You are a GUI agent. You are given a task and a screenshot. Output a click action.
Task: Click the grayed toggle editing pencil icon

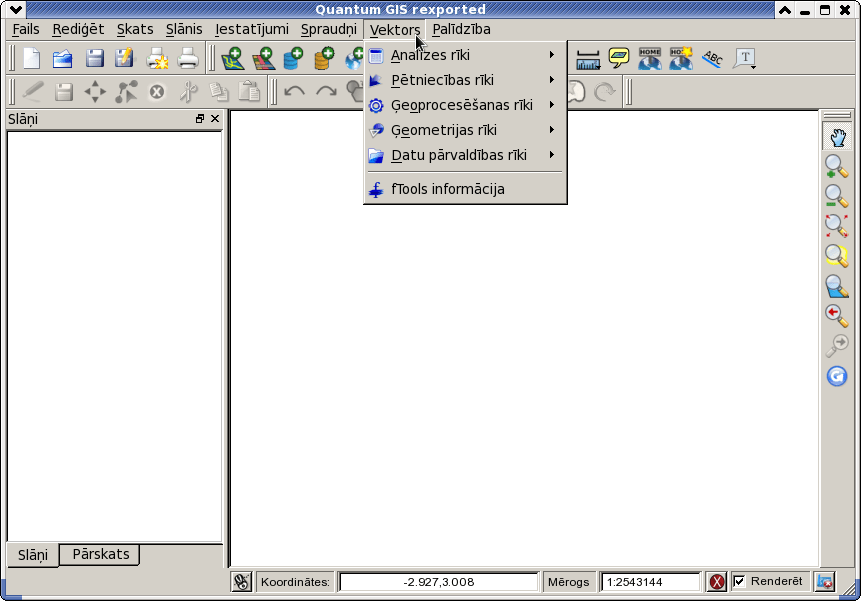32,91
